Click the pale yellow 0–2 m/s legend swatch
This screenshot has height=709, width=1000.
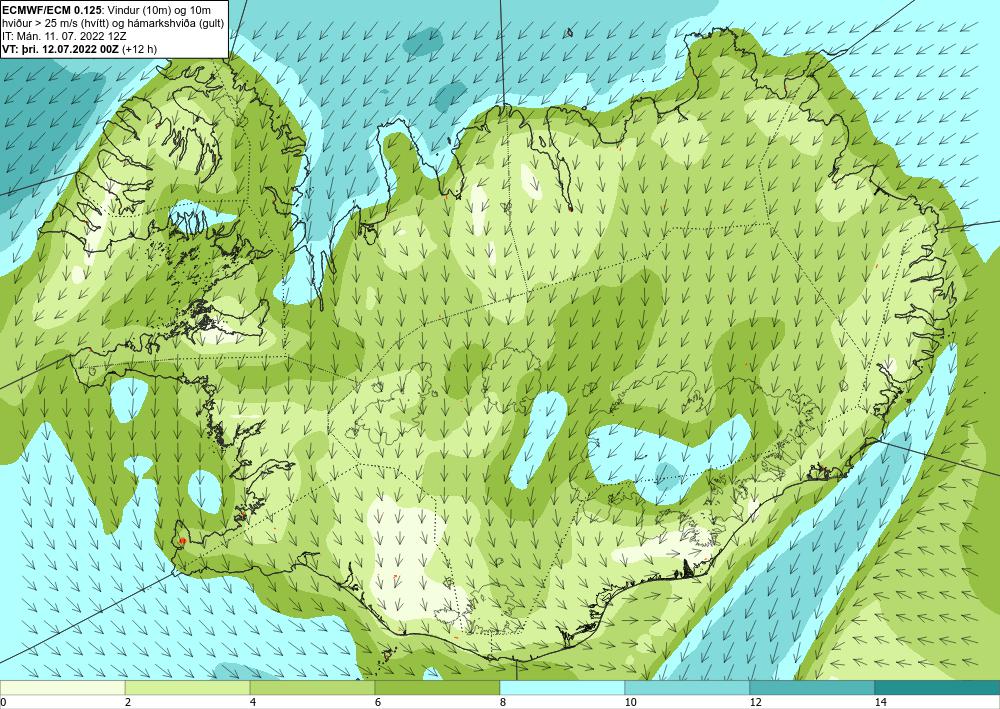[x=62, y=688]
